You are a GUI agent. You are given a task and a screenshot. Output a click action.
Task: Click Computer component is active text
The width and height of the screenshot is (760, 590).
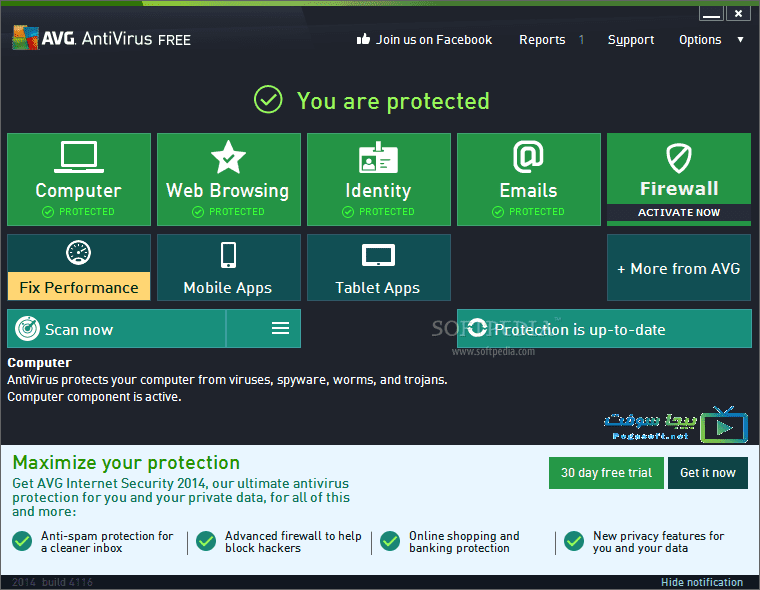click(94, 397)
